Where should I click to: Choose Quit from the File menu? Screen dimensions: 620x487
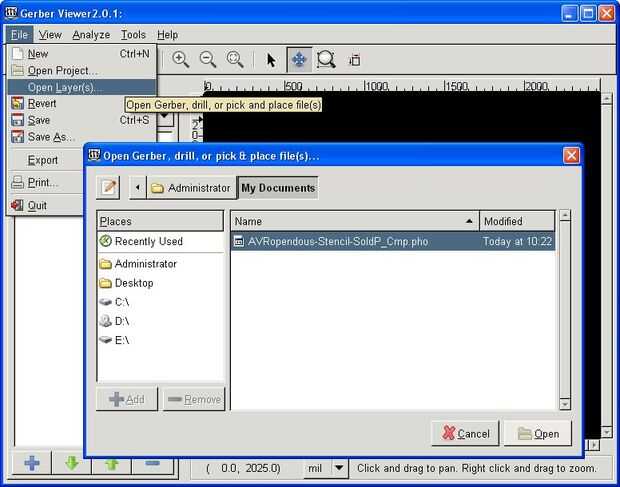46,206
